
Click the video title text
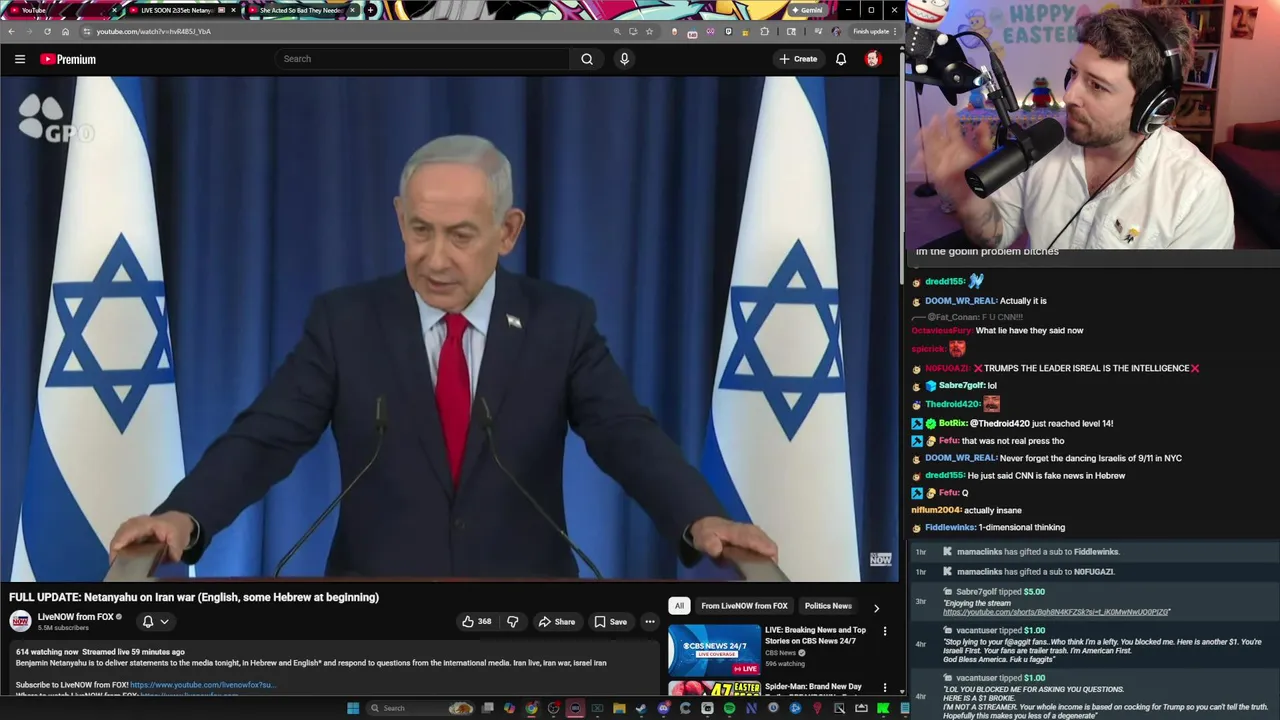pyautogui.click(x=194, y=597)
